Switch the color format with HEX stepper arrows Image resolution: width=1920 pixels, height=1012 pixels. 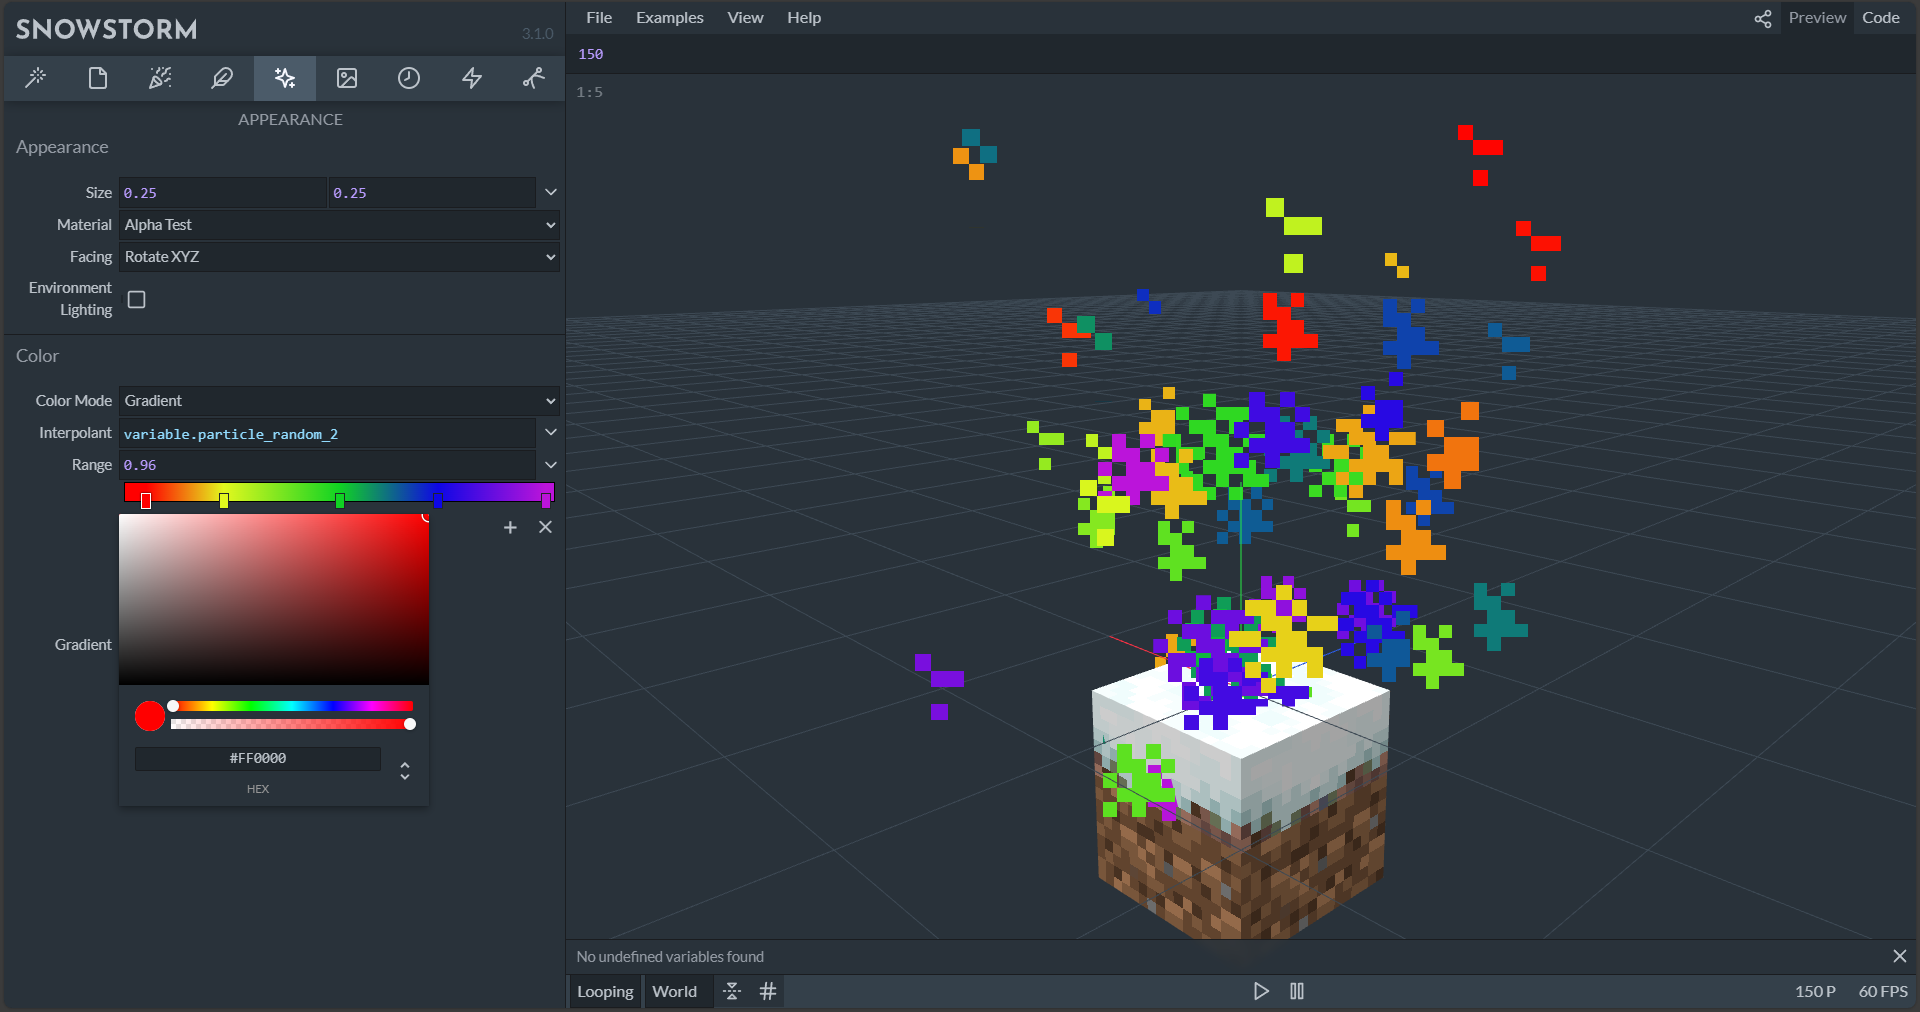[405, 770]
